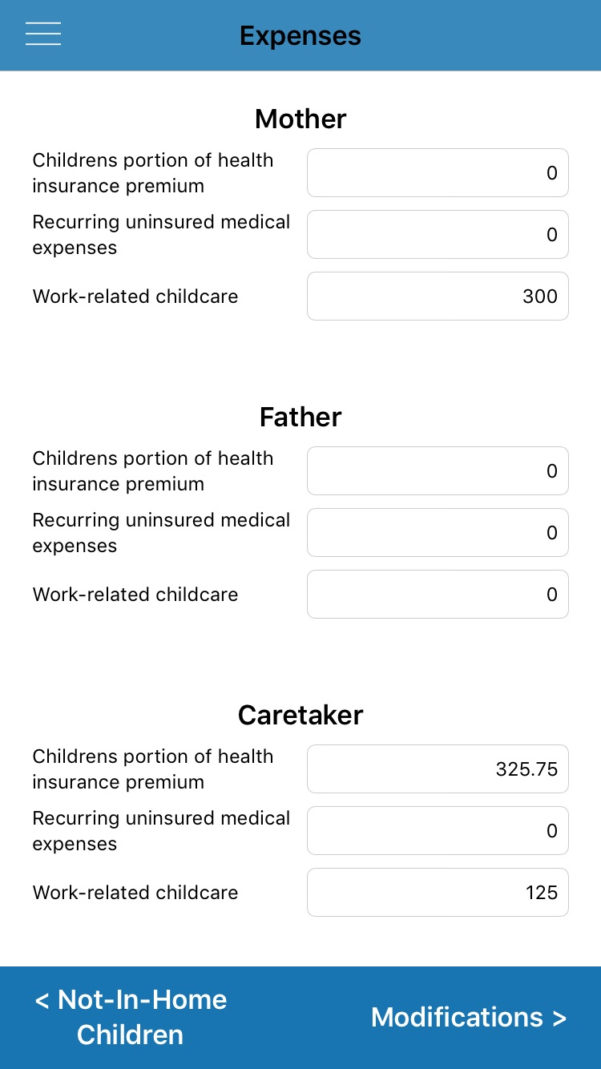The width and height of the screenshot is (601, 1069).
Task: Click the Mother section heading
Action: click(x=300, y=119)
